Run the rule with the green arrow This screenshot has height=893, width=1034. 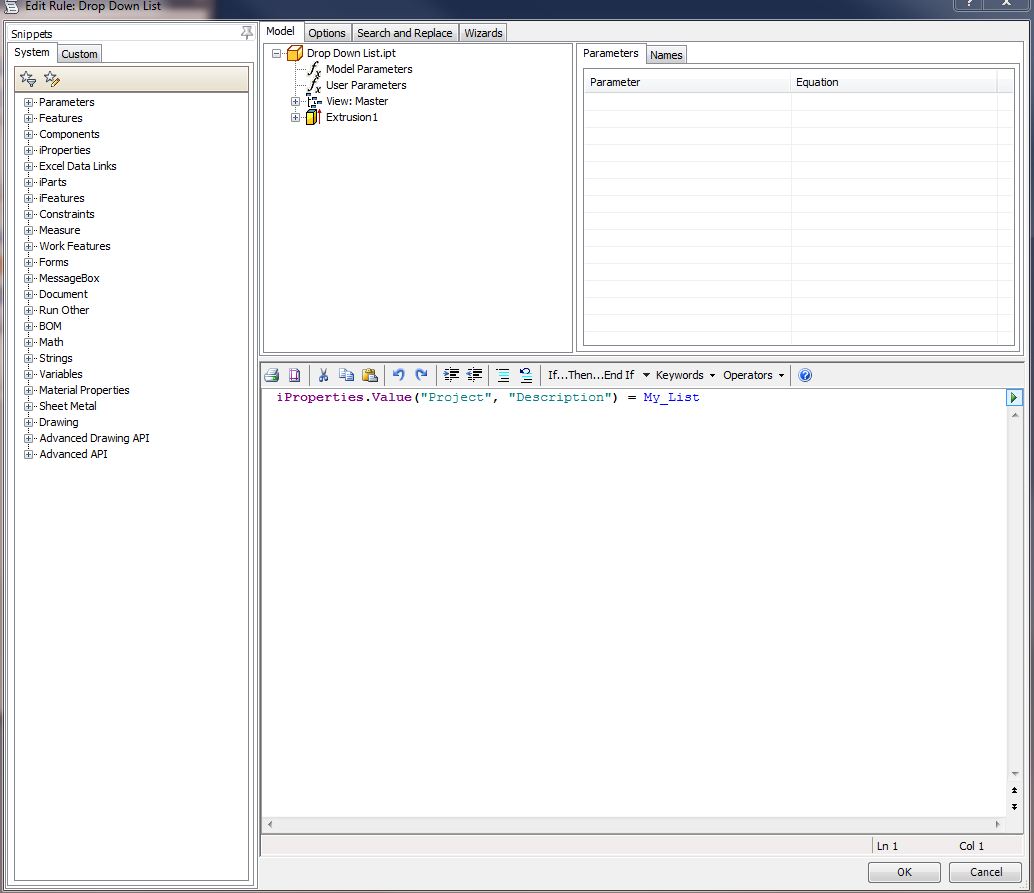click(1014, 397)
